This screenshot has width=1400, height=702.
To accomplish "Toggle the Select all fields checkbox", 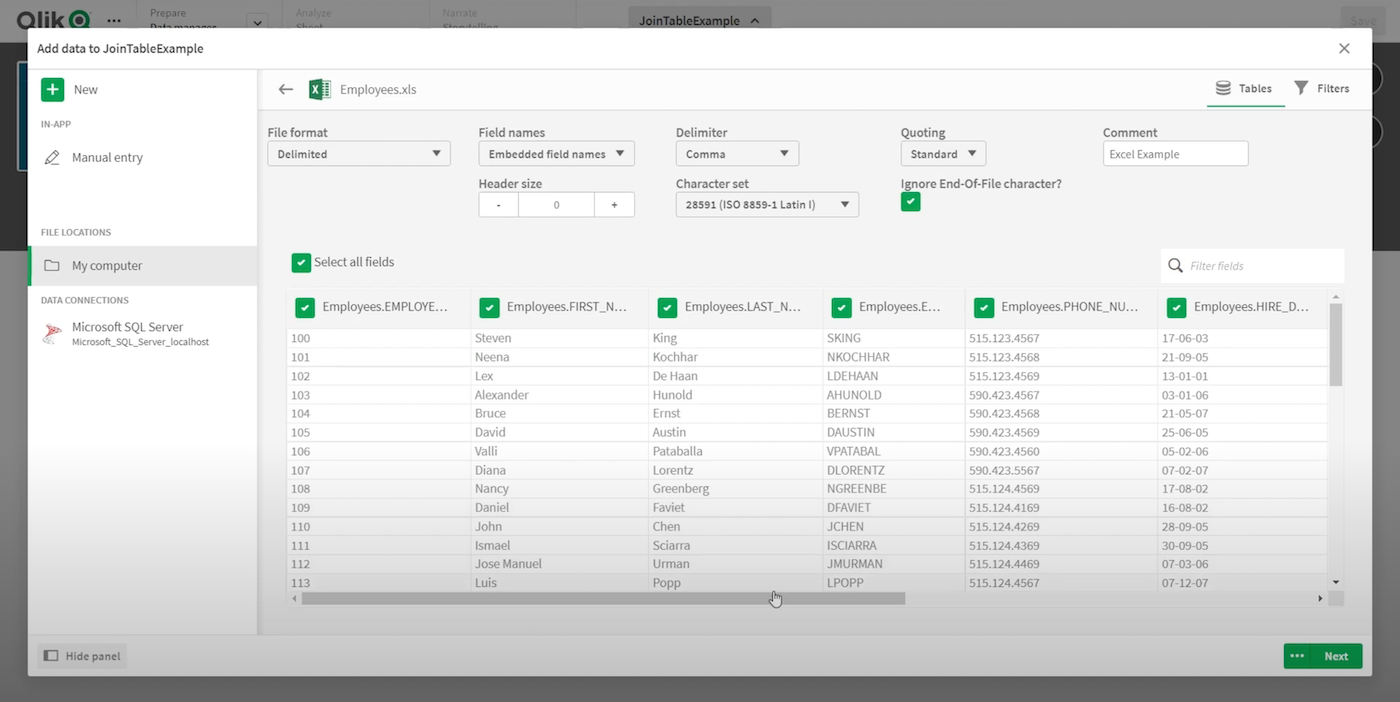I will point(301,262).
